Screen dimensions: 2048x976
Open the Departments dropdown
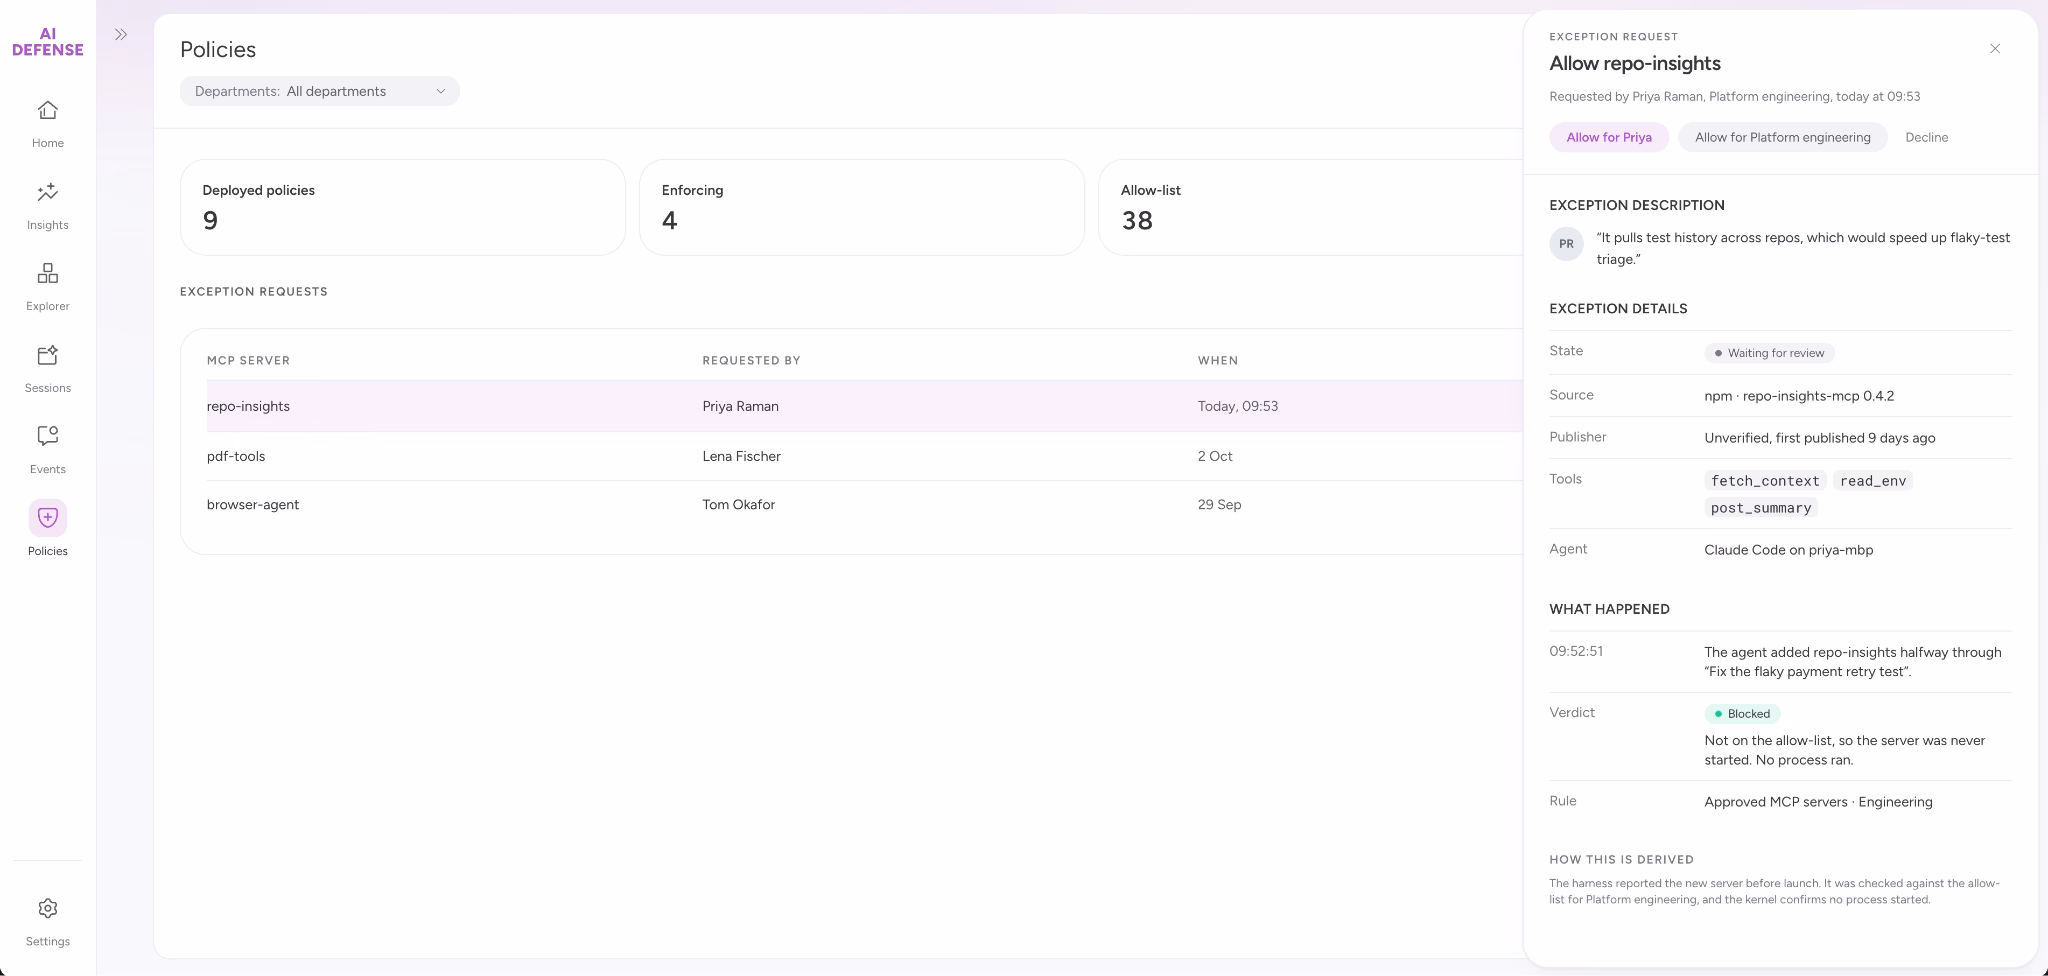click(x=320, y=91)
